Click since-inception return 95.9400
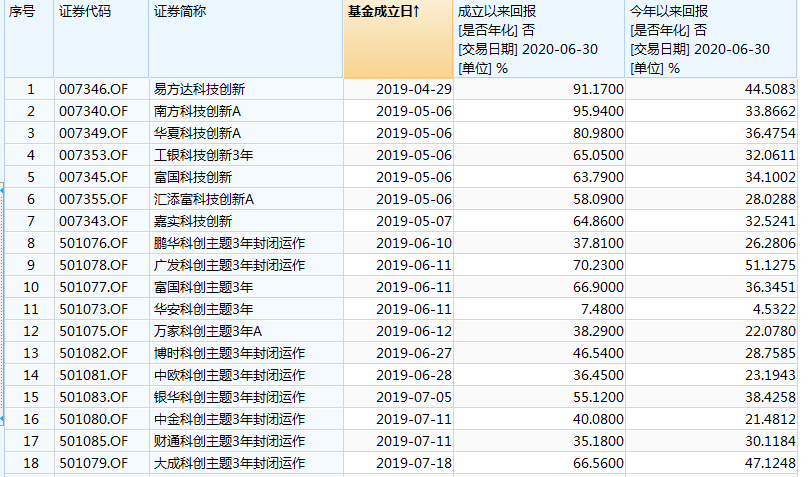The width and height of the screenshot is (812, 477). tap(598, 111)
